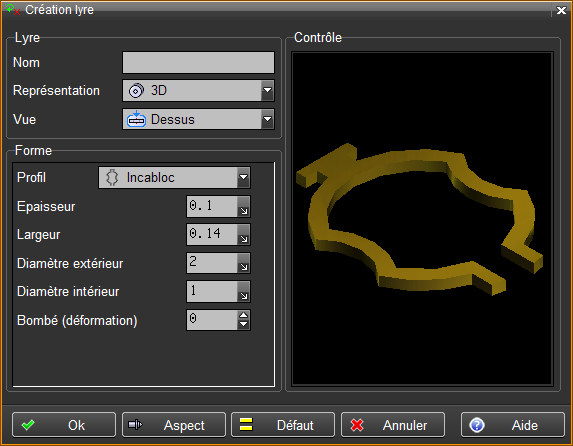The width and height of the screenshot is (573, 446).
Task: Click in the Nom text field
Action: point(198,63)
